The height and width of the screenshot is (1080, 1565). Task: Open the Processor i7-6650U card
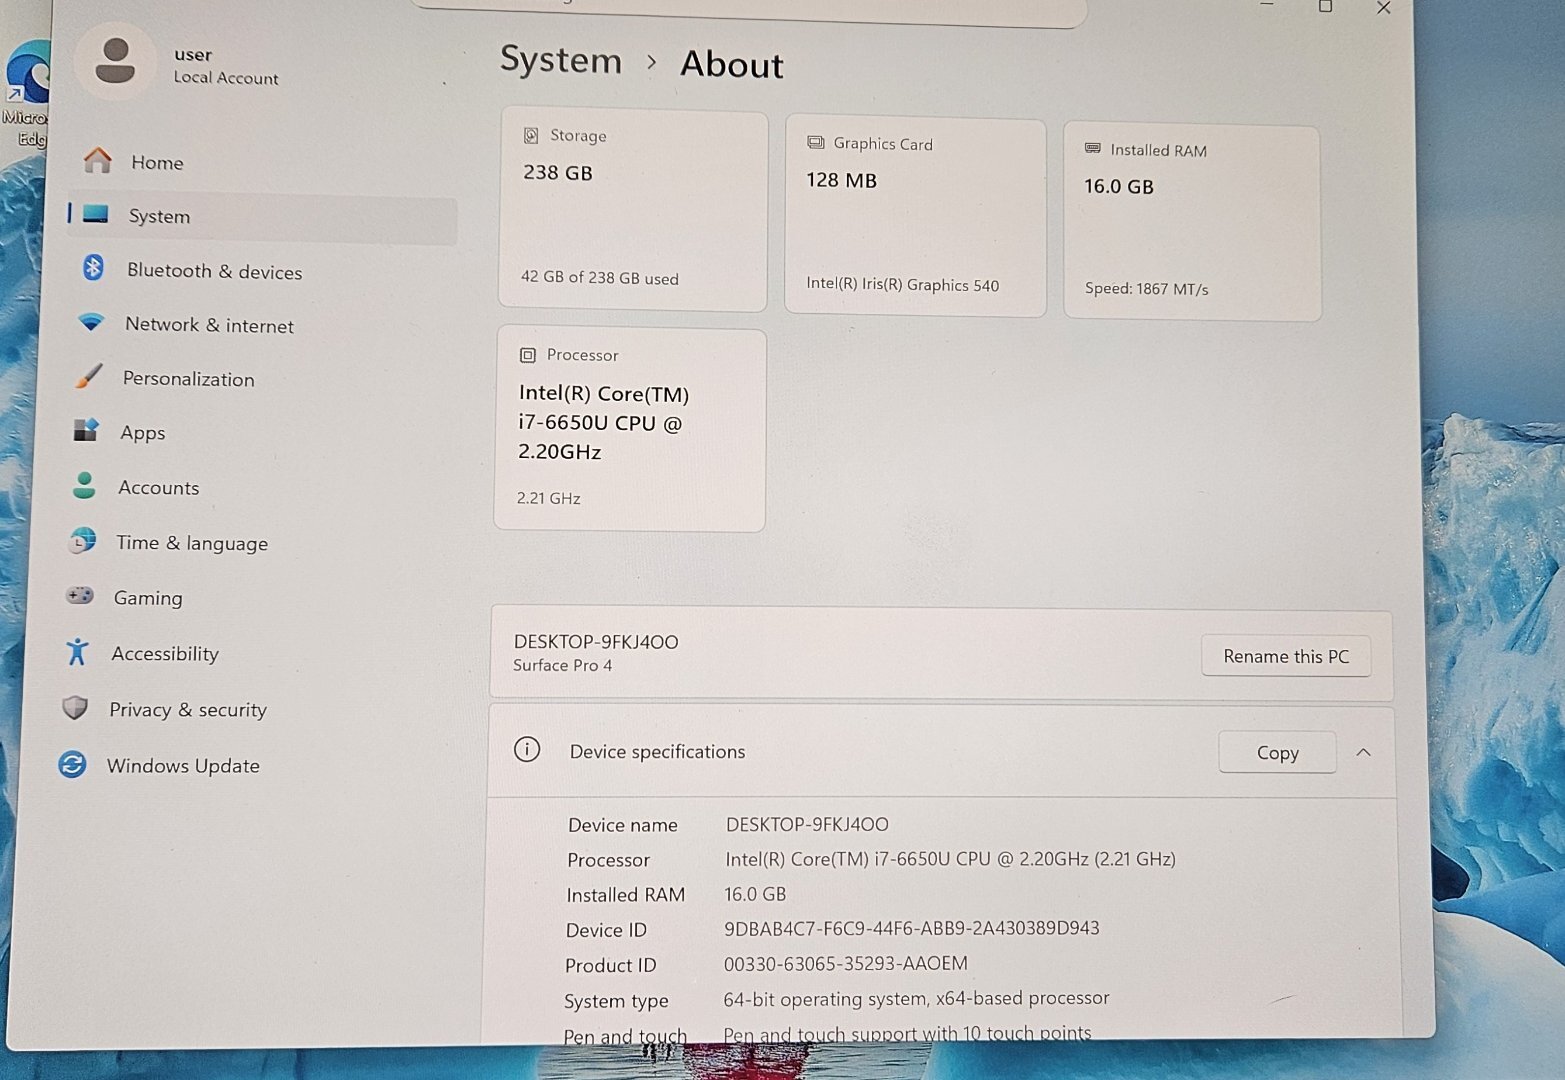pos(630,430)
